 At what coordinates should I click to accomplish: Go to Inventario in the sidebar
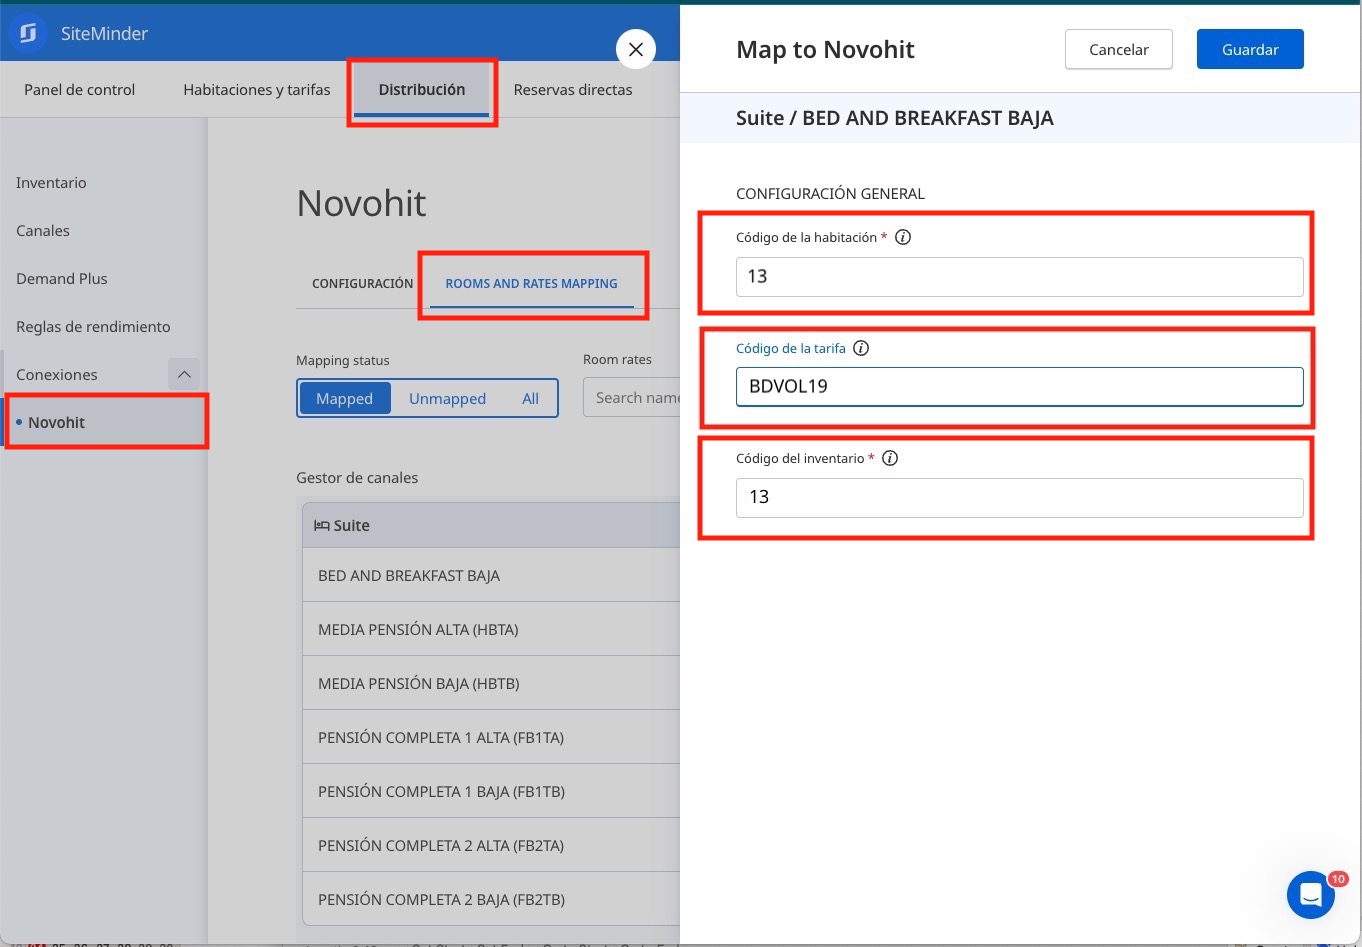[51, 182]
